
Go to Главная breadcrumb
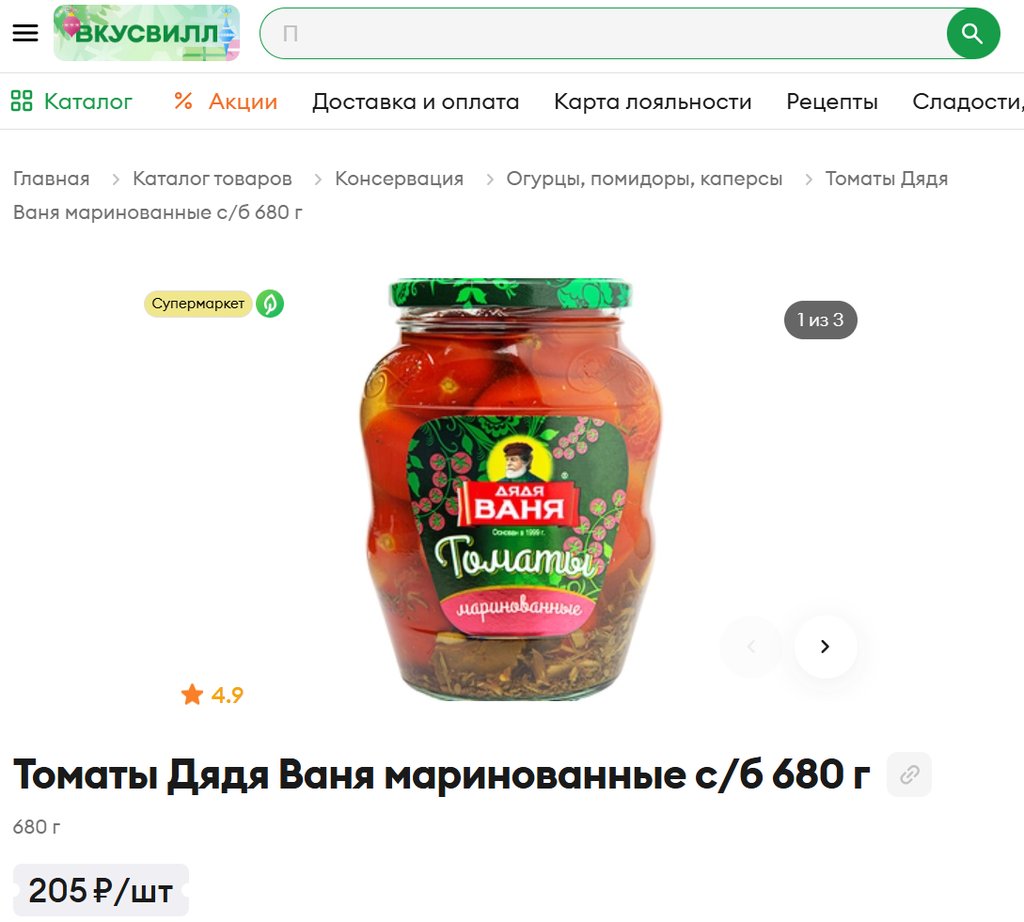coord(51,178)
